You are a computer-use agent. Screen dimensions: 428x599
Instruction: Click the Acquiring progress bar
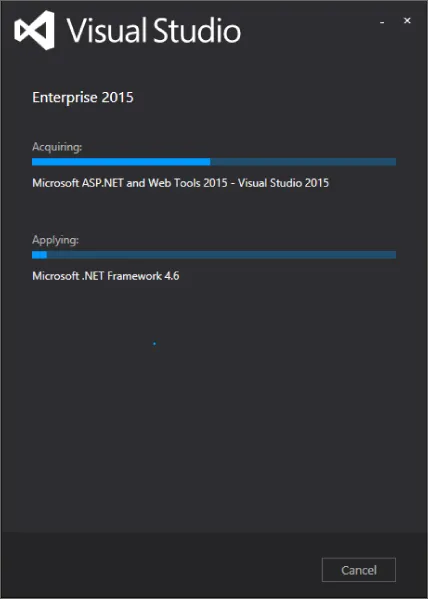tap(214, 162)
